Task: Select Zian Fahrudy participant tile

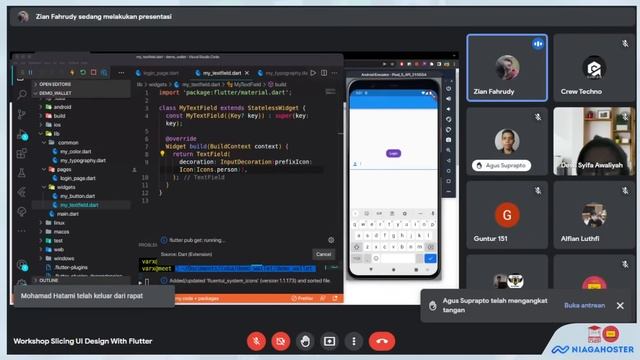Action: (507, 68)
